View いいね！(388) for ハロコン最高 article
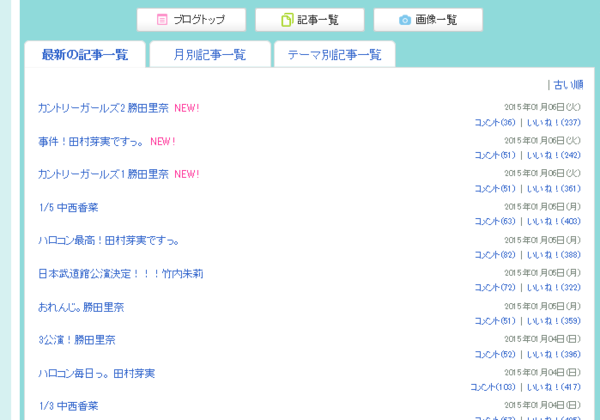Viewport: 600px width, 420px height. pos(554,255)
